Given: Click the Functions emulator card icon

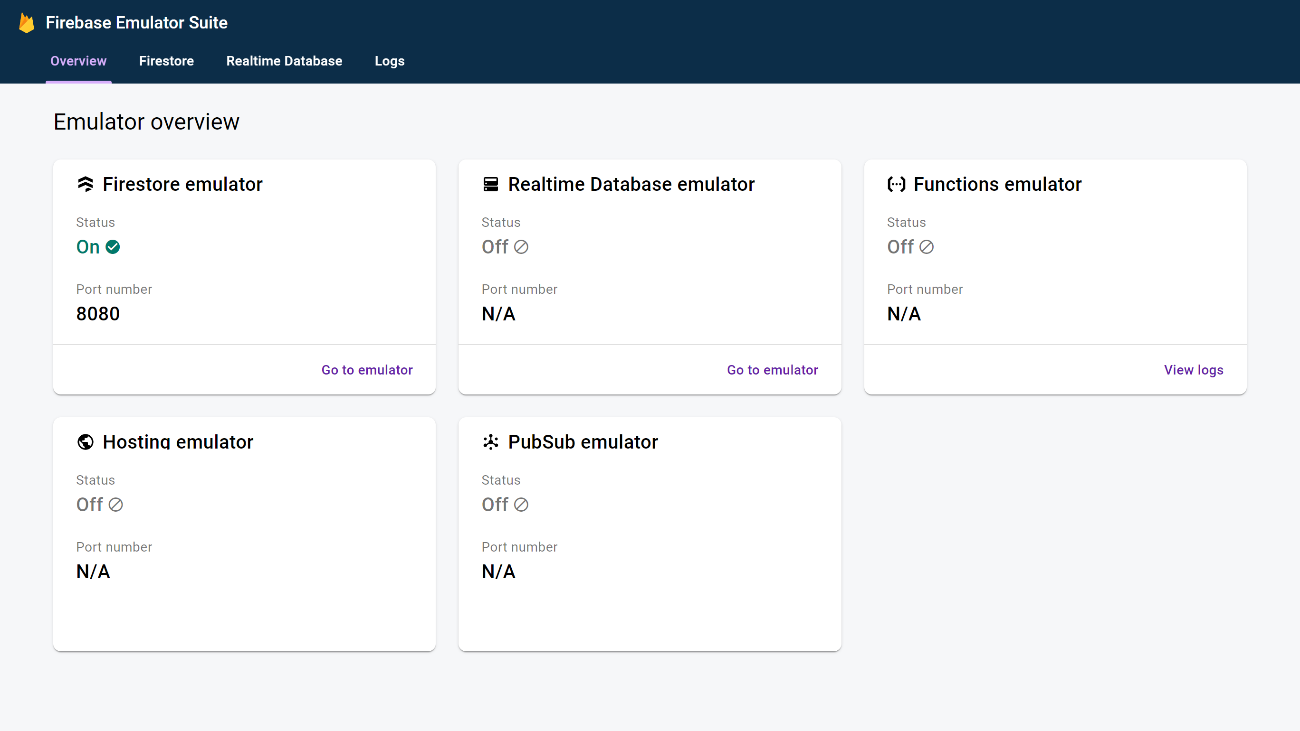Looking at the screenshot, I should [x=897, y=184].
